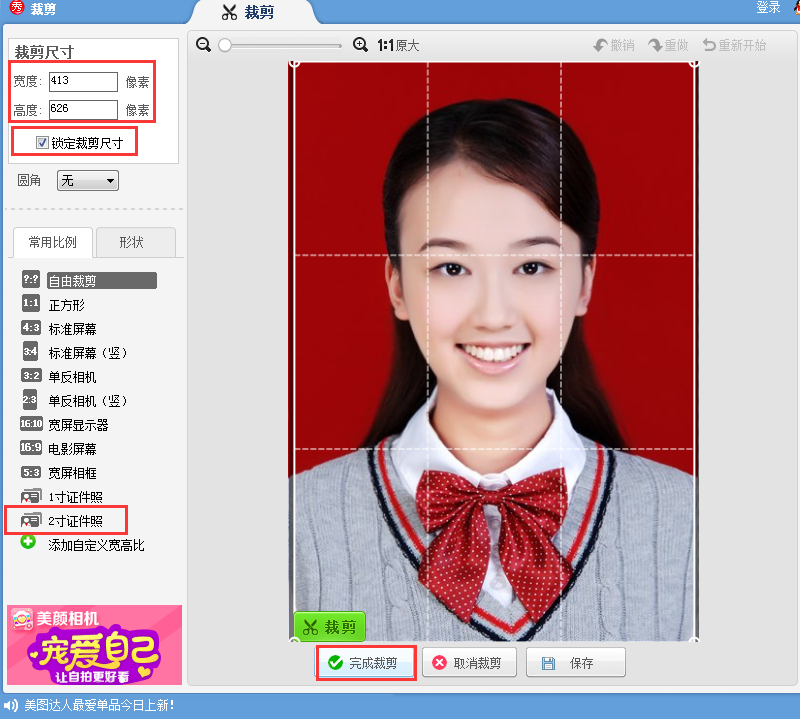800x719 pixels.
Task: Click the 保存 save button
Action: click(575, 663)
